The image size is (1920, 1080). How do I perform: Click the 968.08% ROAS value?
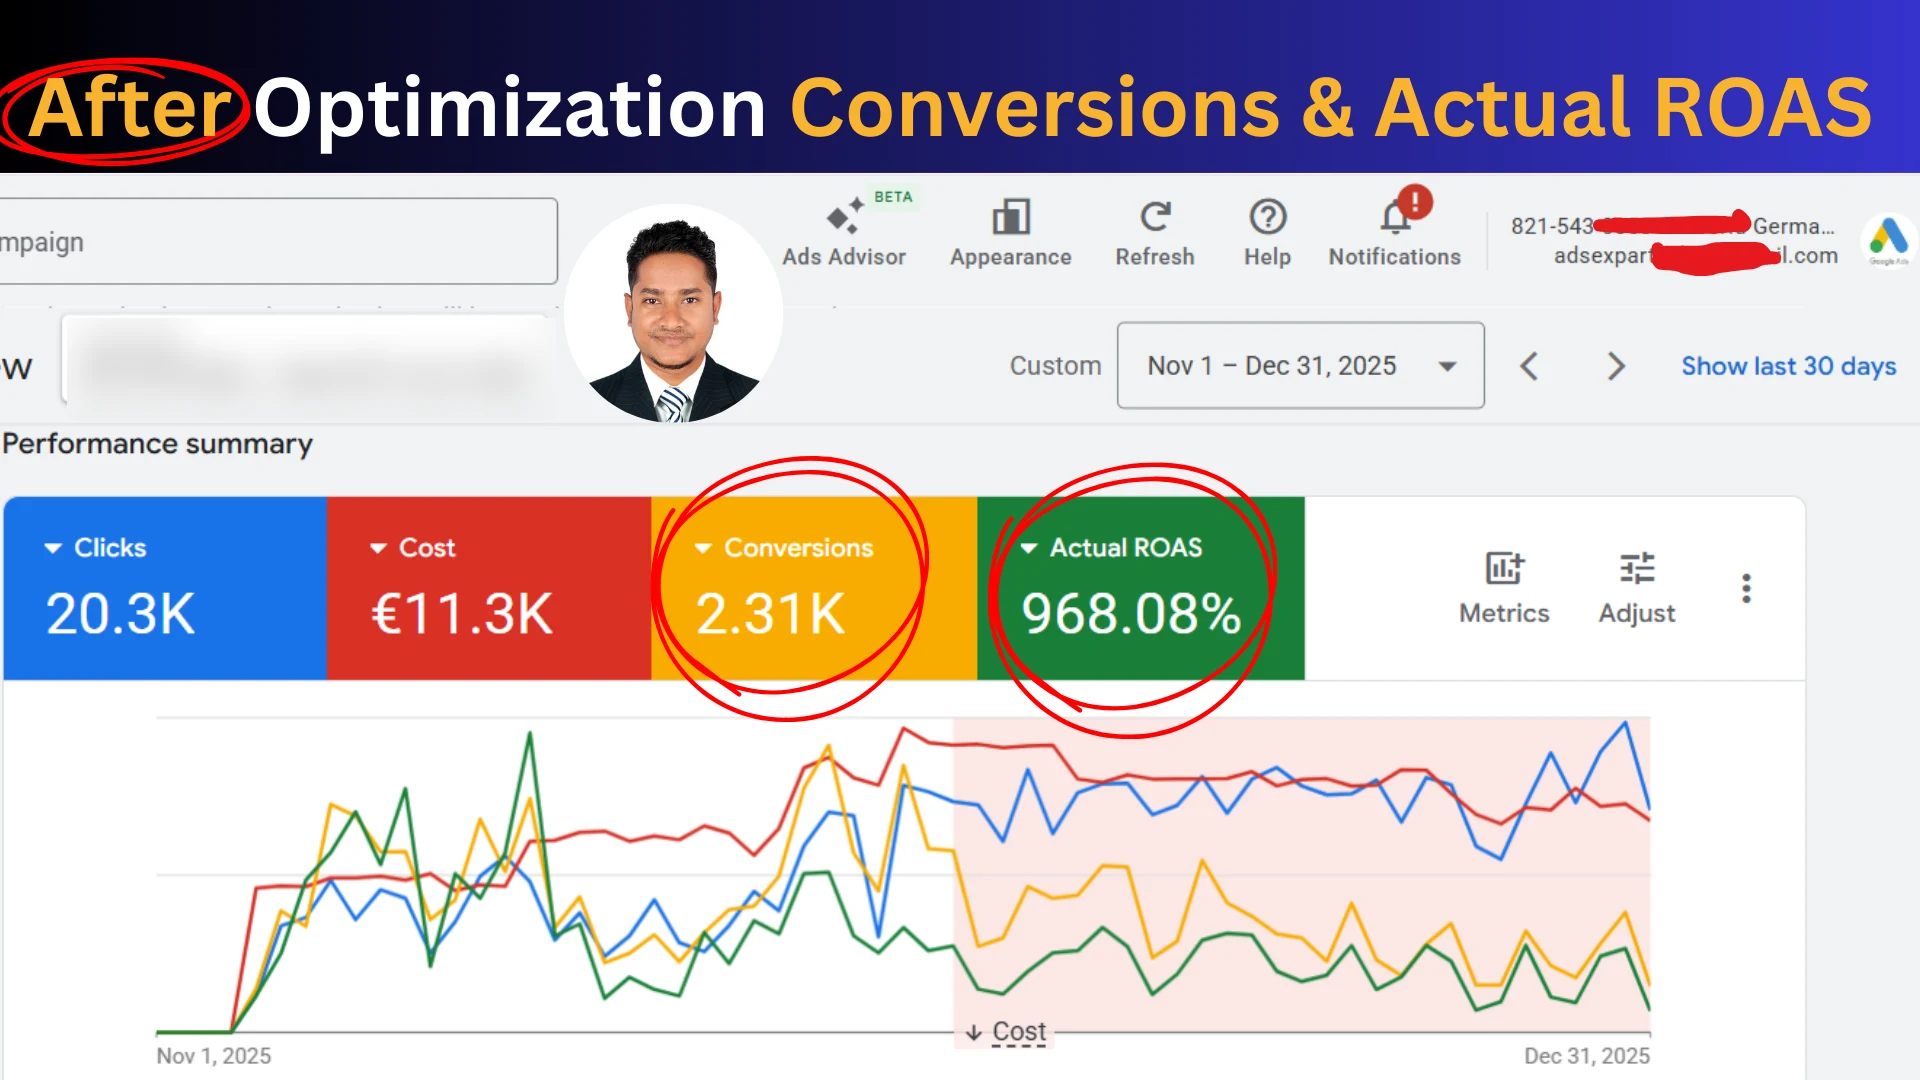coord(1131,613)
